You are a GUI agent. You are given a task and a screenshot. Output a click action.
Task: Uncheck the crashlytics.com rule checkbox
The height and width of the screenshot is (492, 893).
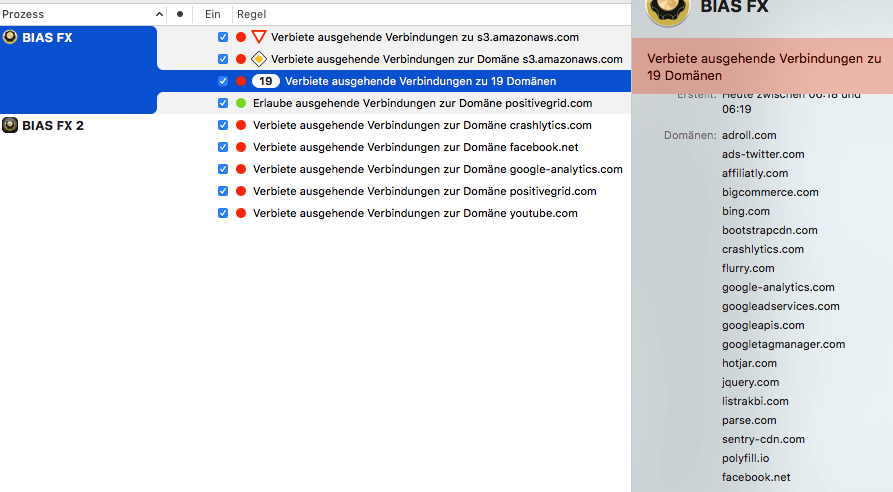pyautogui.click(x=223, y=125)
